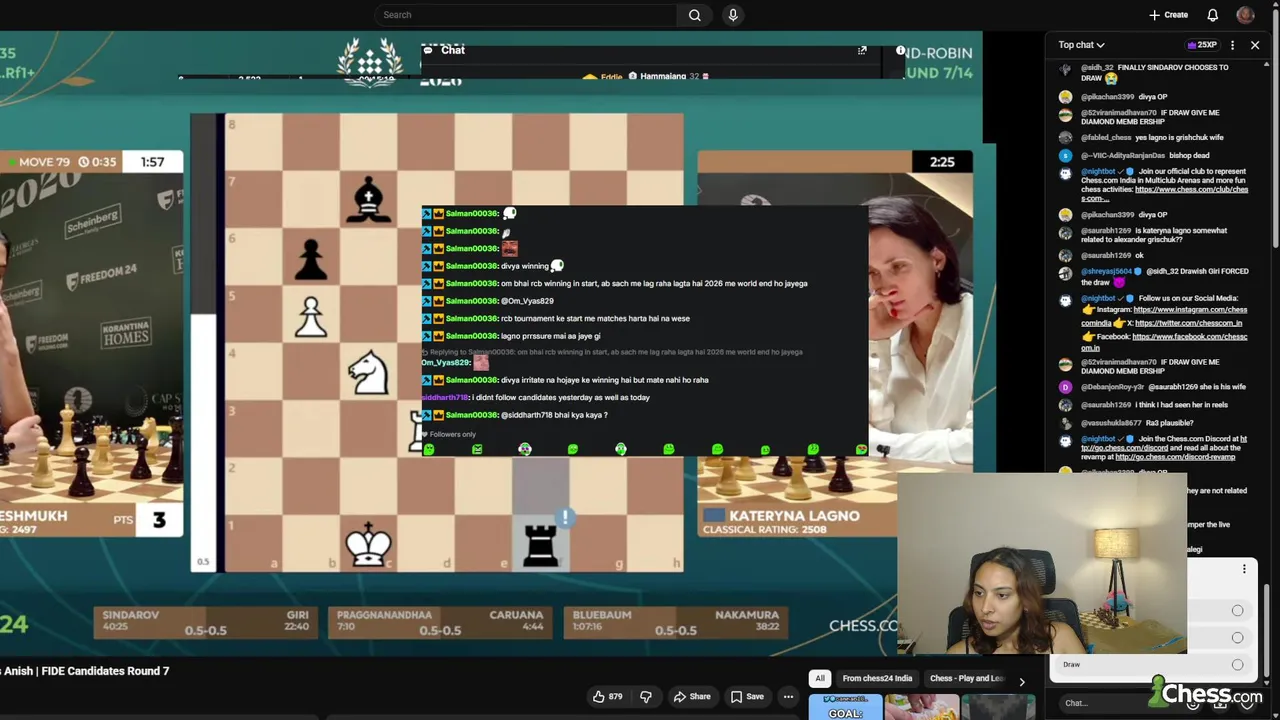Activate voice search microphone icon
The height and width of the screenshot is (720, 1280).
[x=733, y=15]
